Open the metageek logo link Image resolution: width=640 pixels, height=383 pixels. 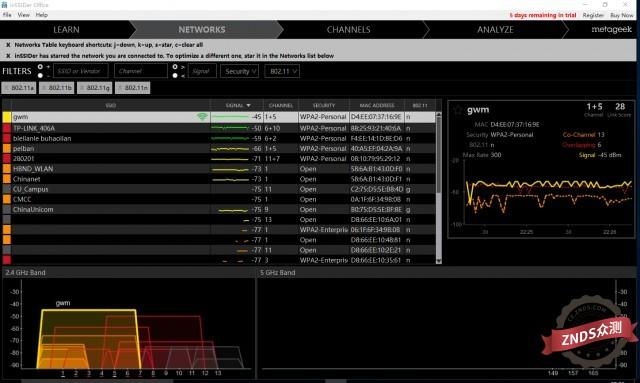(611, 29)
